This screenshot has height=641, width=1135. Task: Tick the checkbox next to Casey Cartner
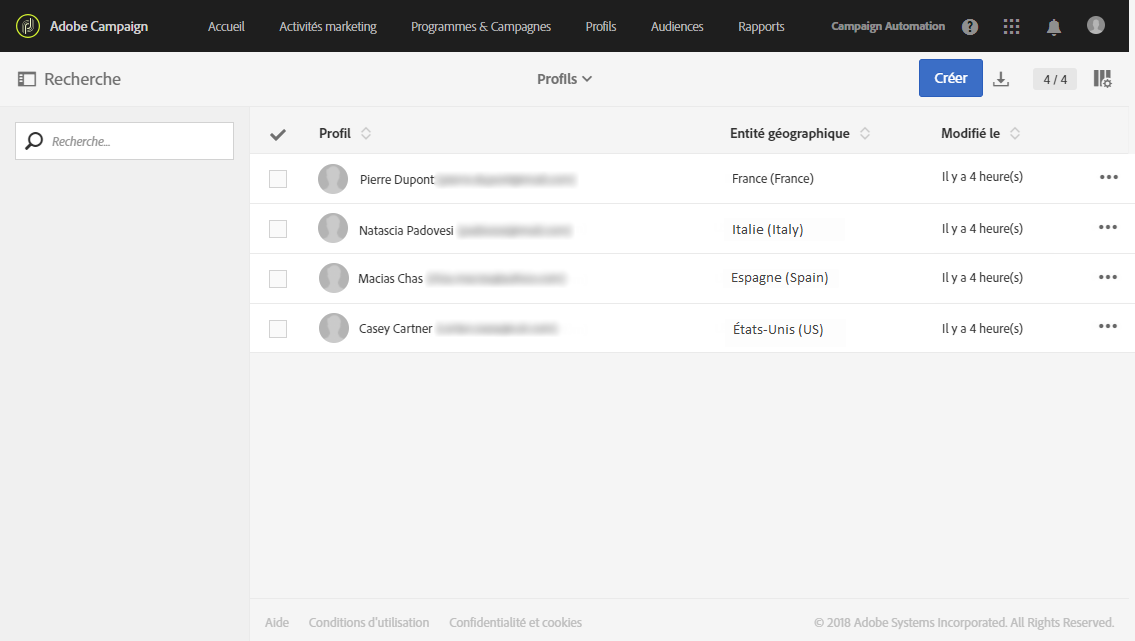pyautogui.click(x=278, y=328)
